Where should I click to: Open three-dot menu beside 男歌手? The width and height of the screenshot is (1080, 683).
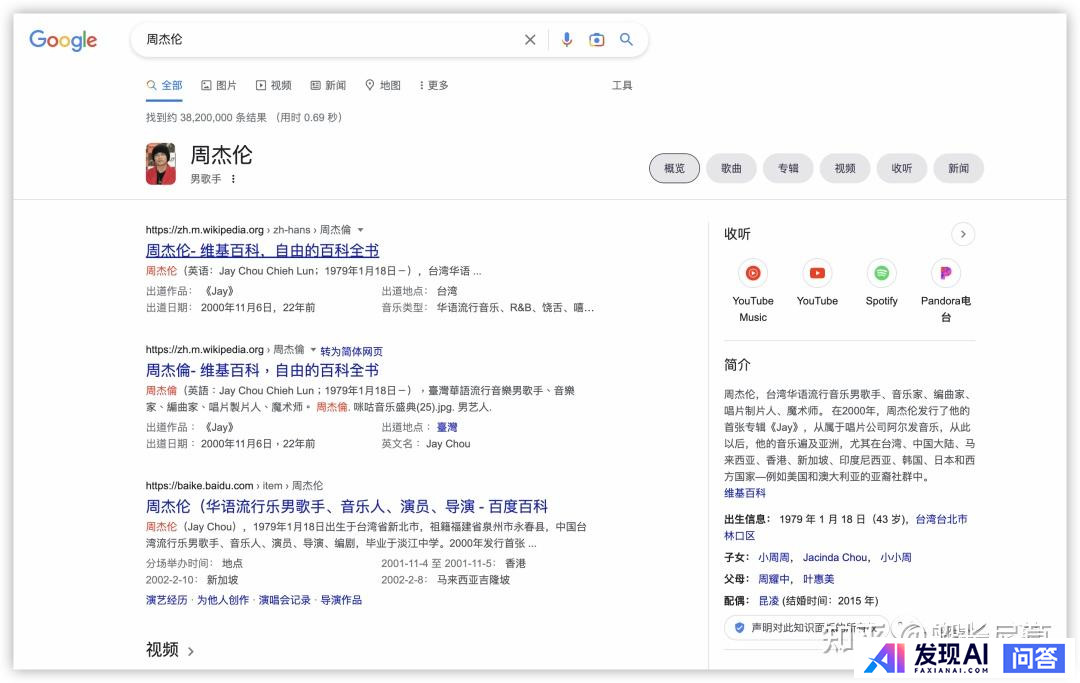[234, 179]
